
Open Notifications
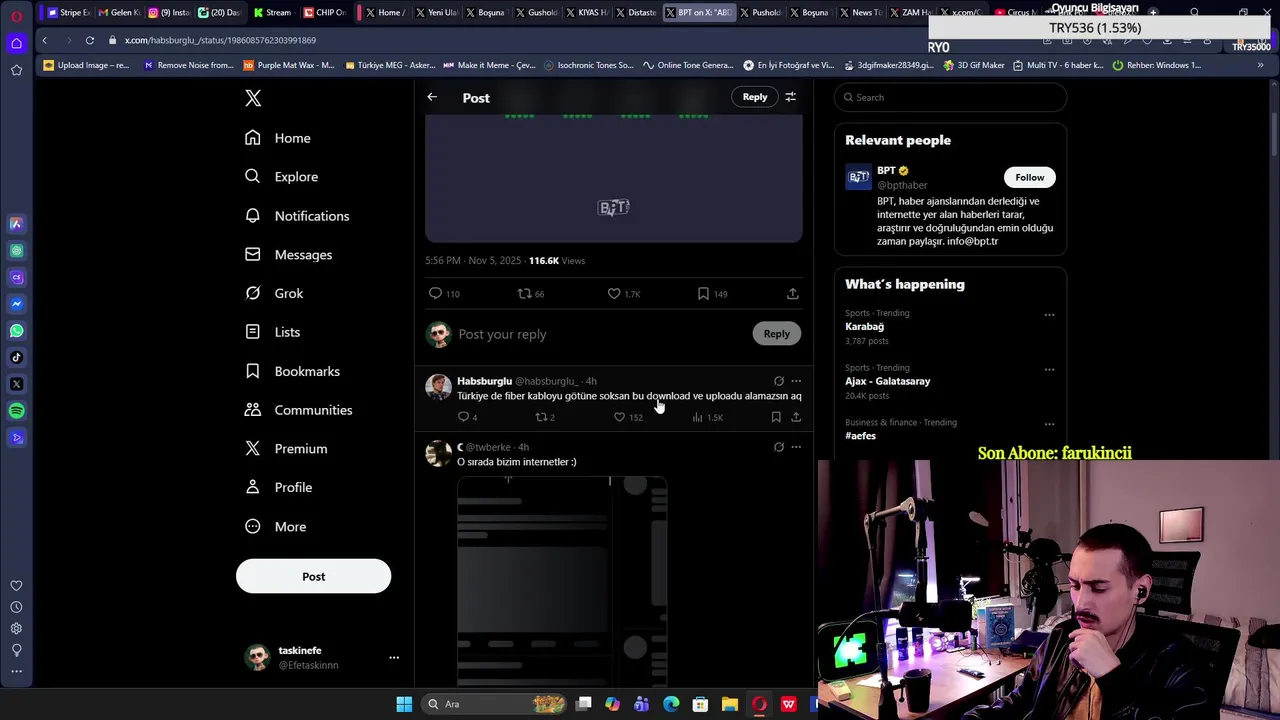298,216
